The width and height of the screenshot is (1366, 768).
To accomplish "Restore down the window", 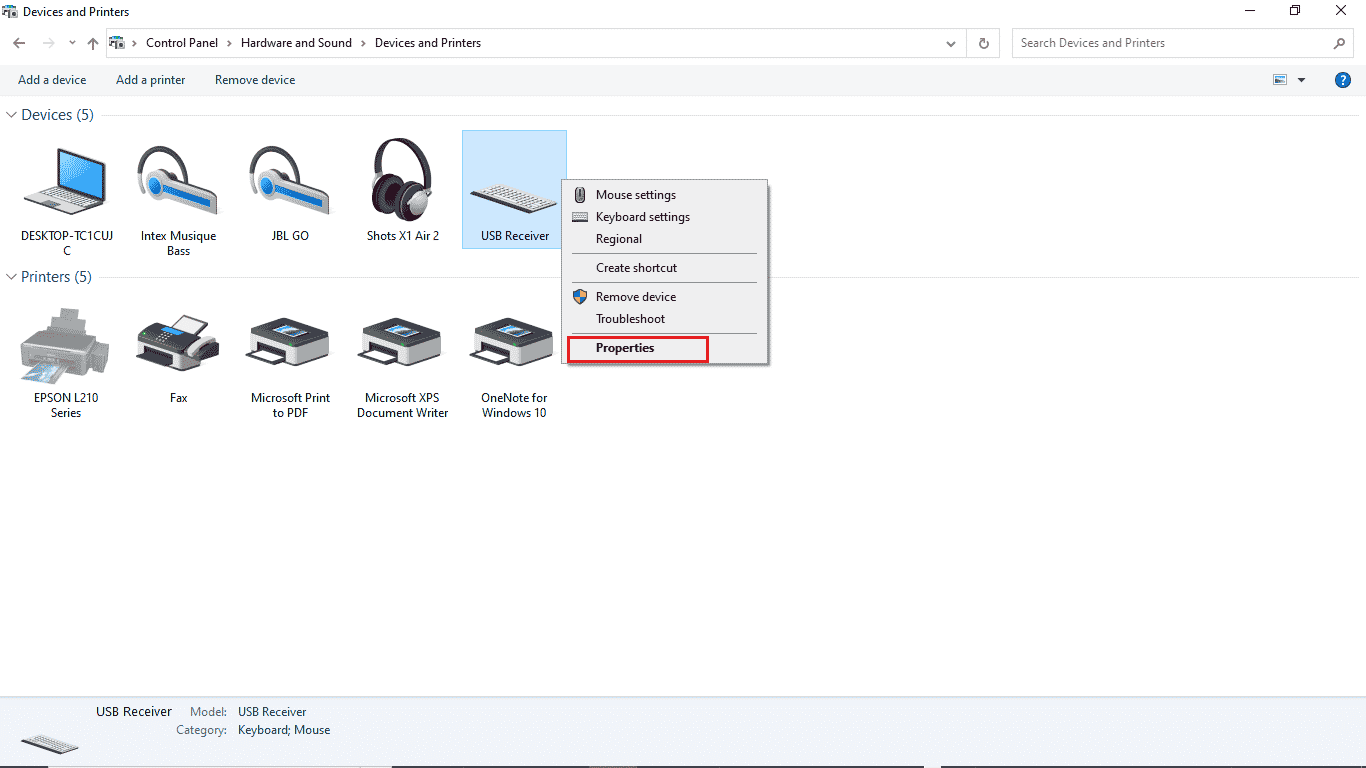I will (1295, 11).
